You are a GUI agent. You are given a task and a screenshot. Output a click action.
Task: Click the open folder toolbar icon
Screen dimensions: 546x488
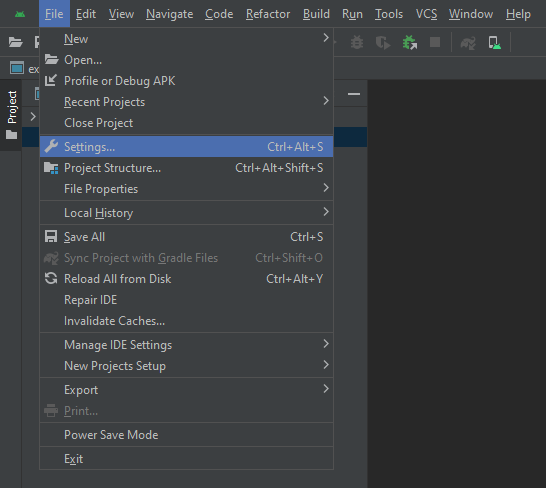pyautogui.click(x=15, y=42)
